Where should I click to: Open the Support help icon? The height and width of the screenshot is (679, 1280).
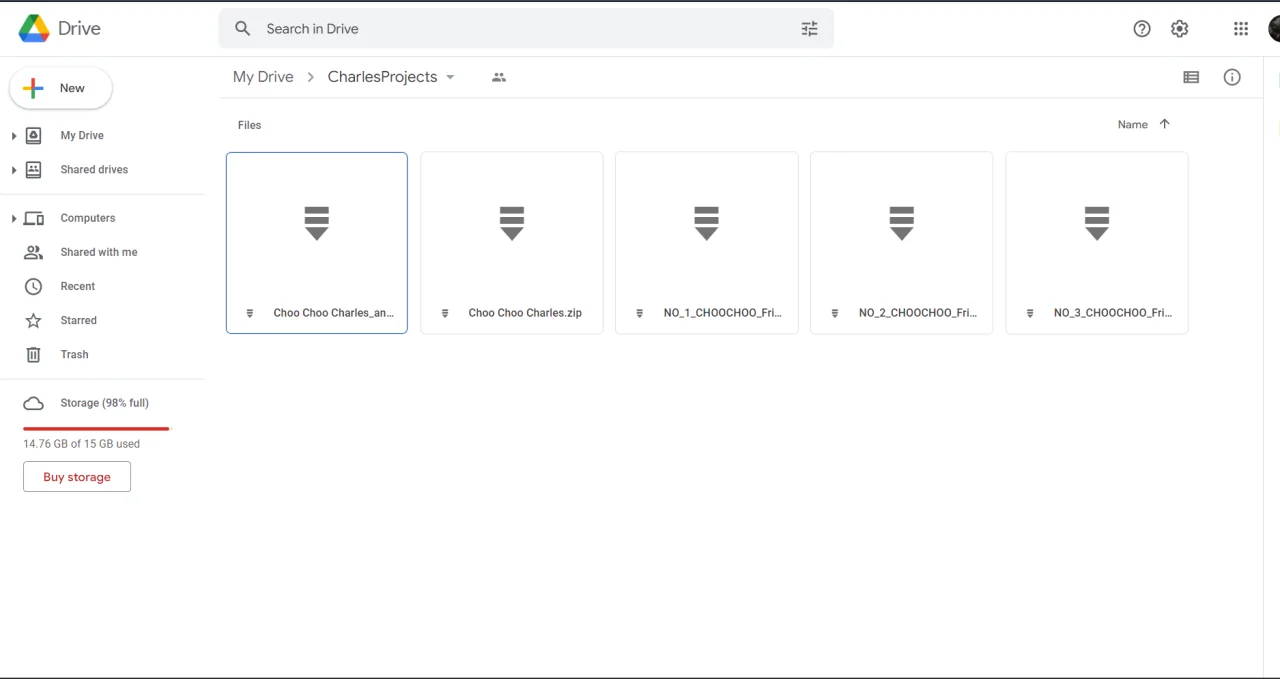tap(1142, 29)
